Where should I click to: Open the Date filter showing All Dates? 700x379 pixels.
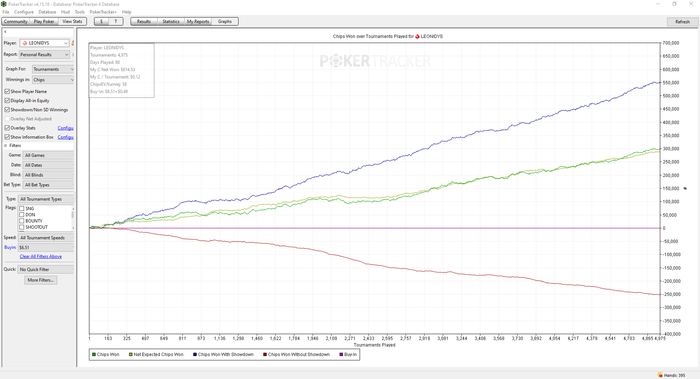(48, 165)
